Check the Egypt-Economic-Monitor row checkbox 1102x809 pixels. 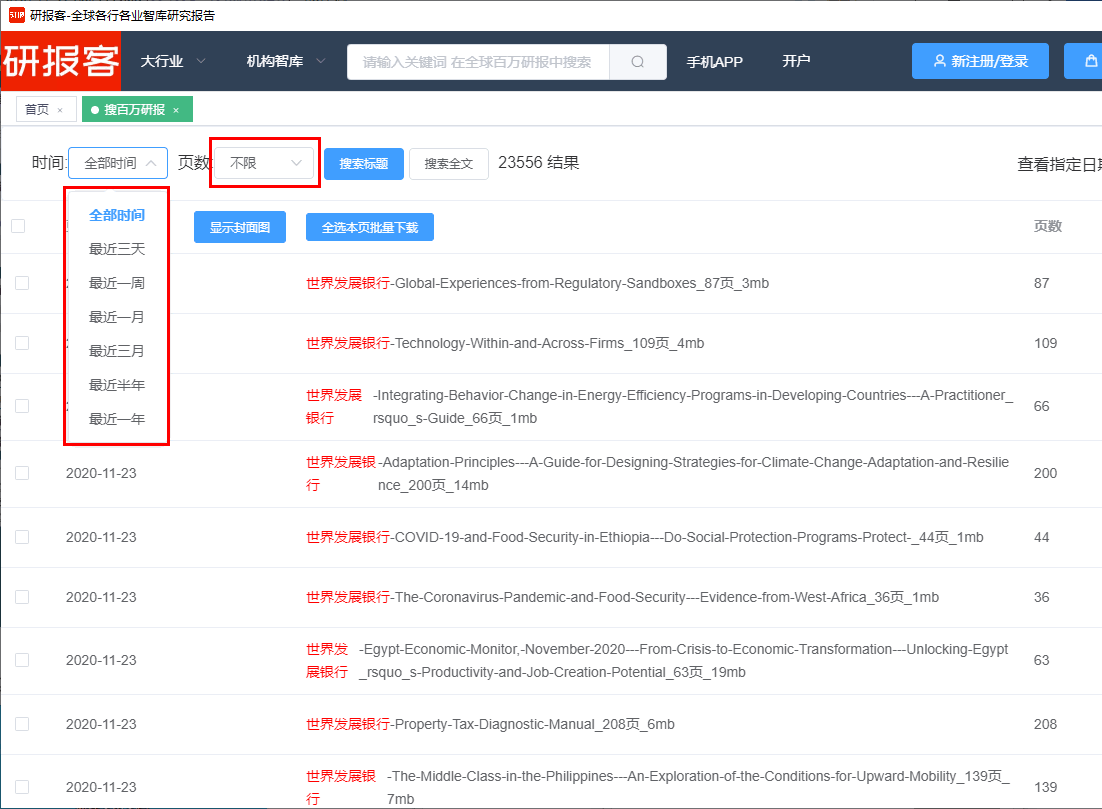tap(22, 660)
